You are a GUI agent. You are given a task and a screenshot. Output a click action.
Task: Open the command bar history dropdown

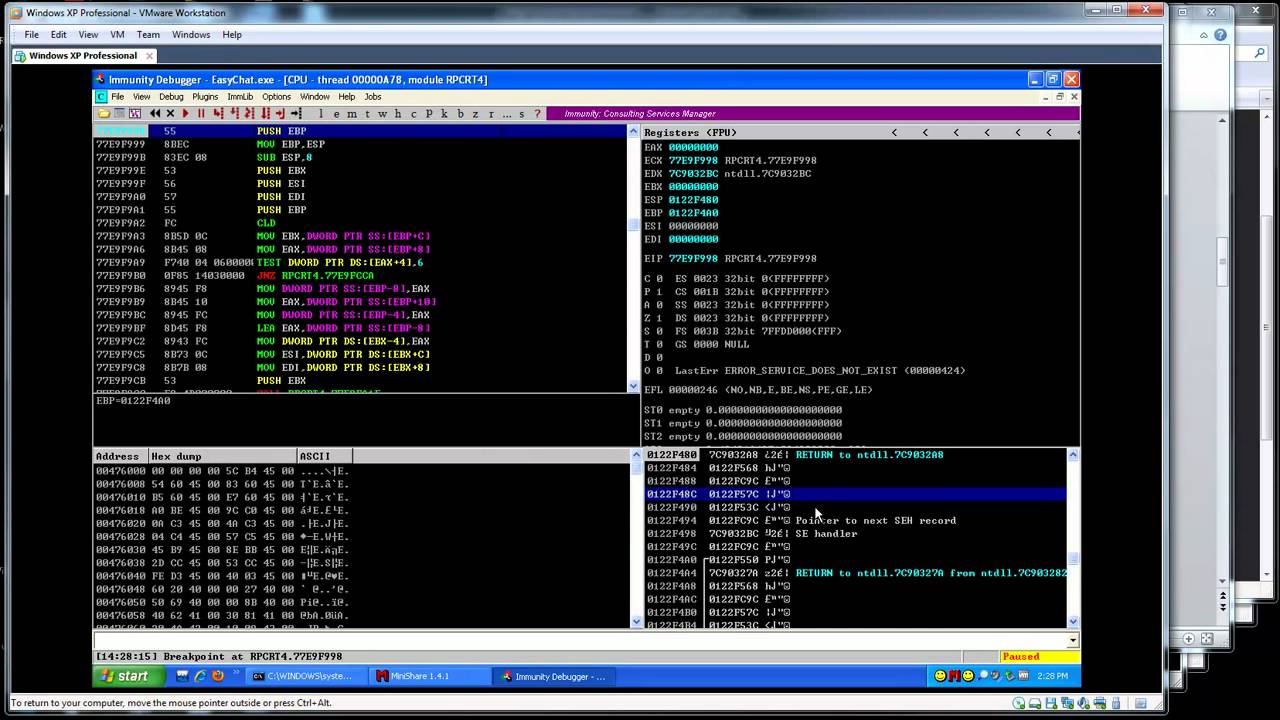point(1073,640)
